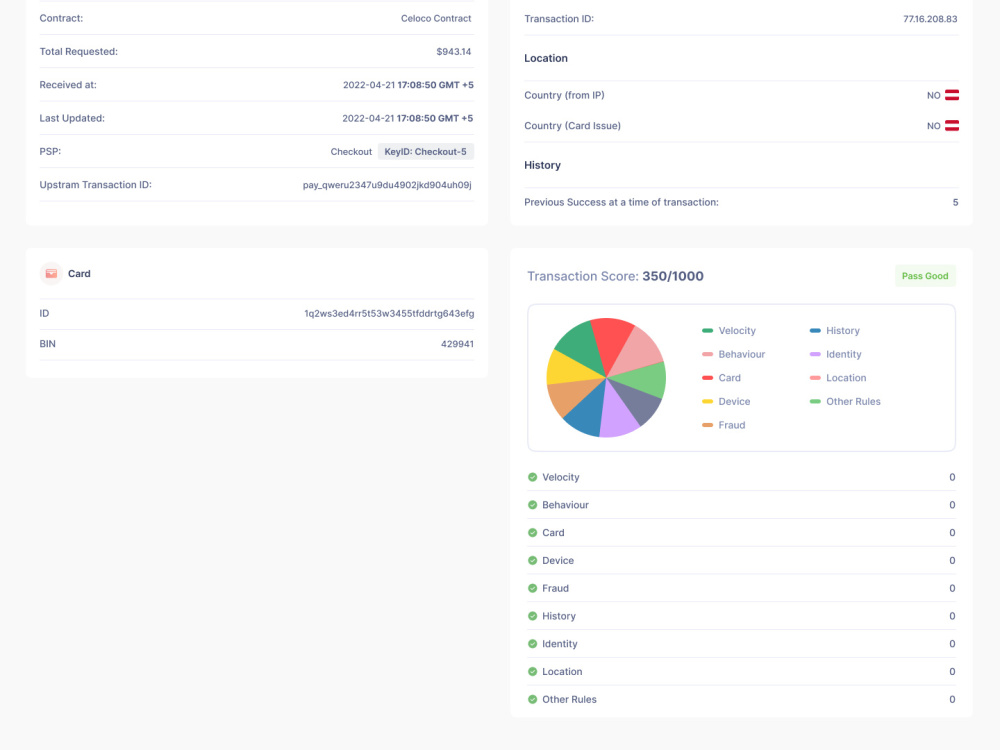
Task: Click green check icon next to Location row
Action: (x=533, y=672)
